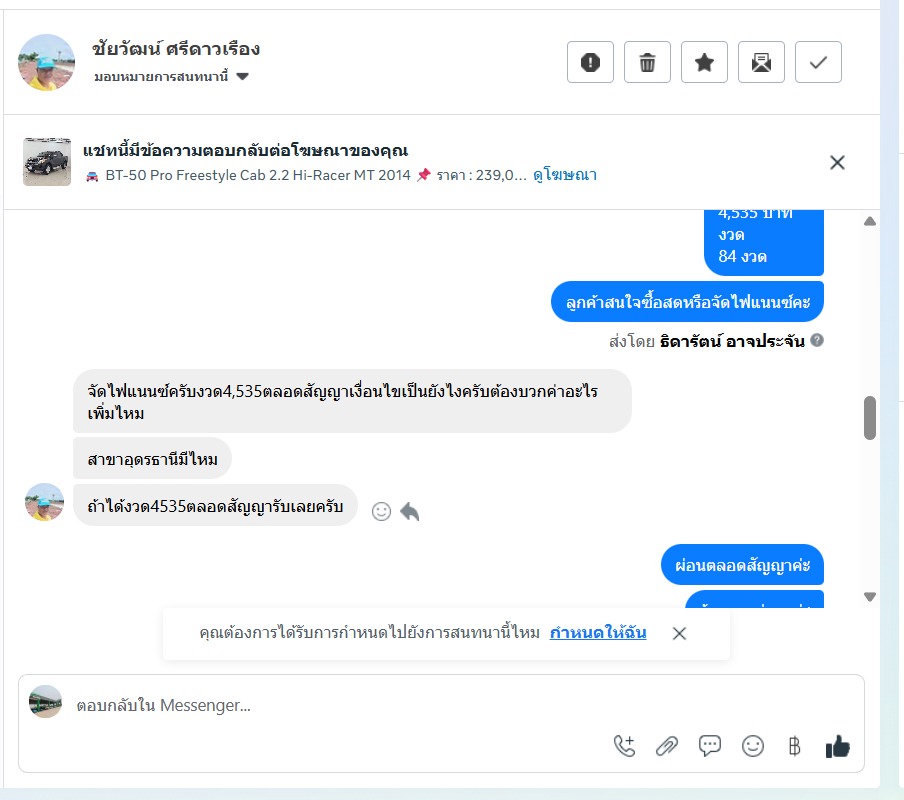Star this conversation for follow-up

point(705,62)
